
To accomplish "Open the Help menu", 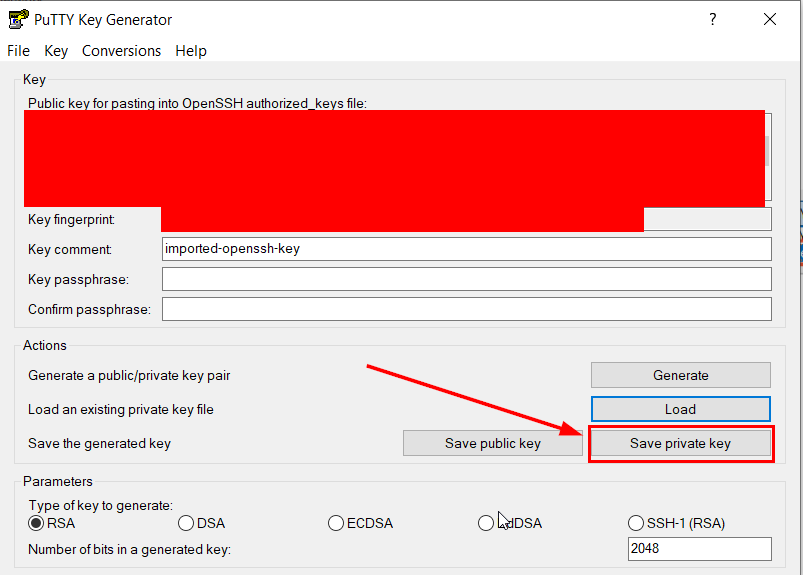I will click(x=191, y=51).
